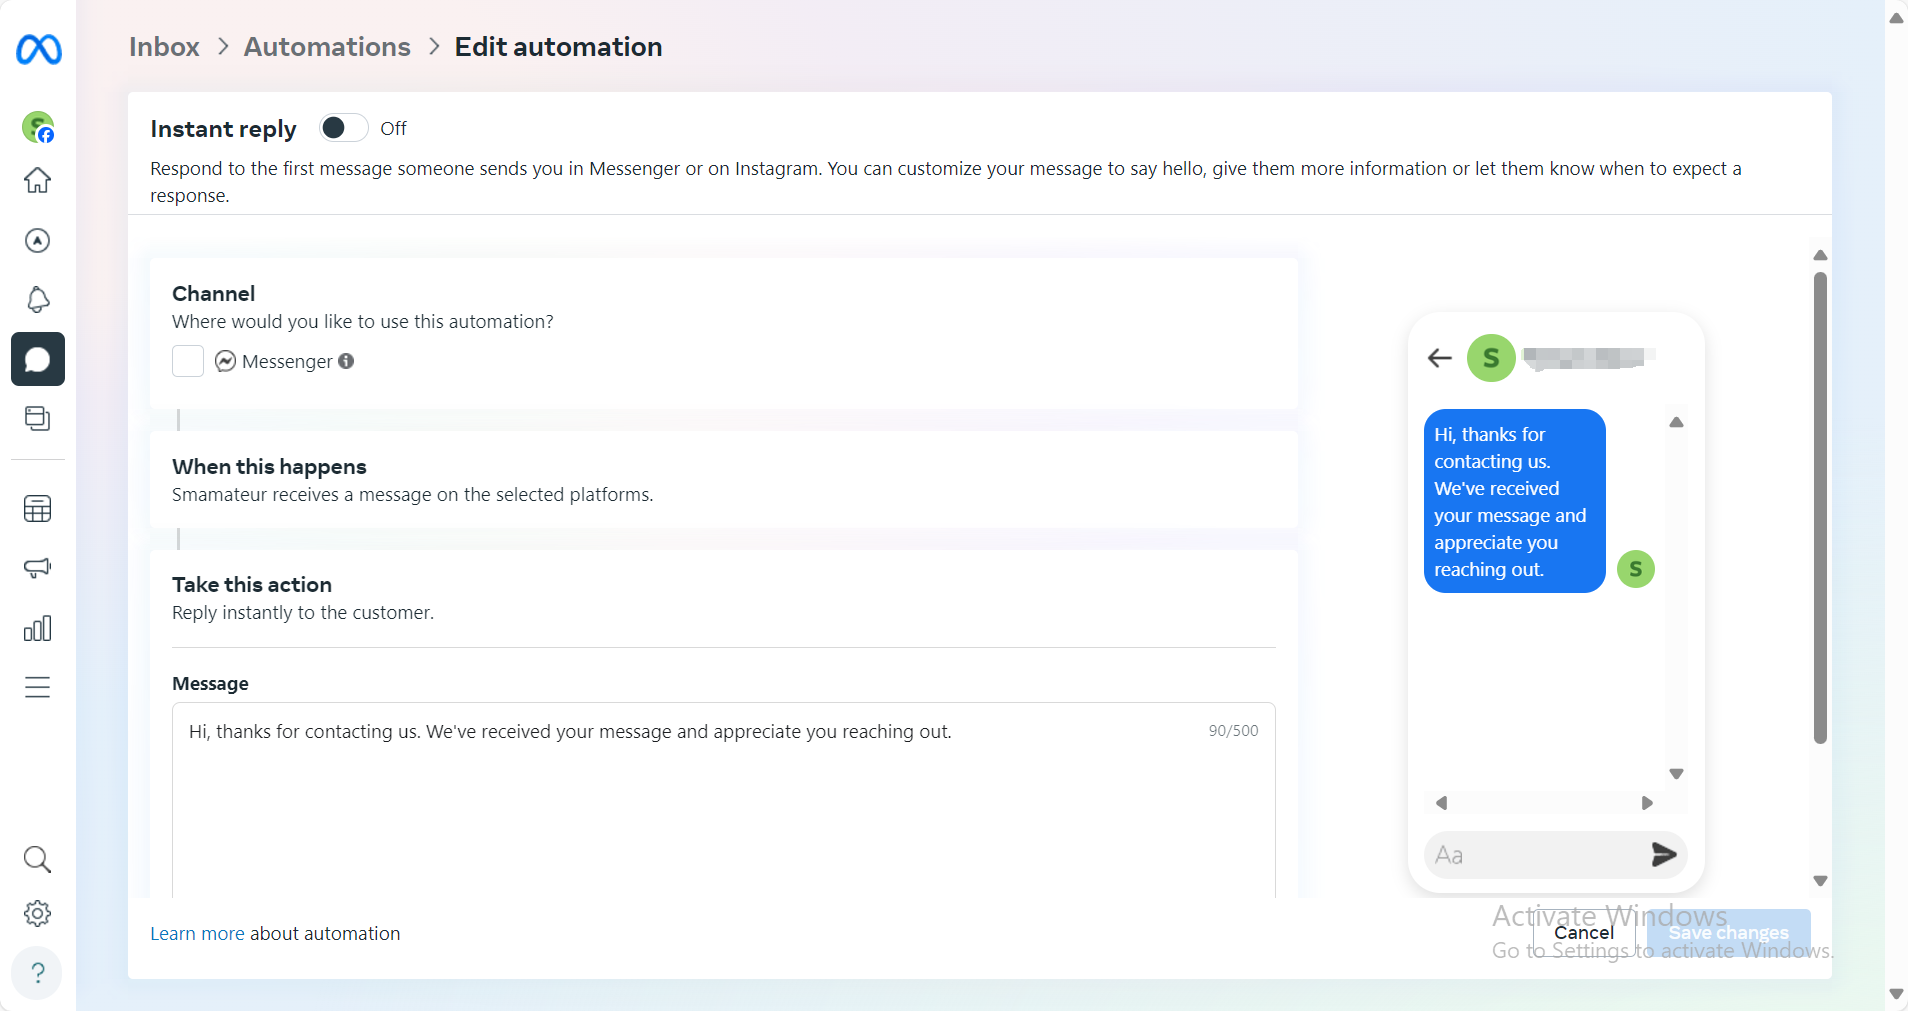Image resolution: width=1908 pixels, height=1011 pixels.
Task: Click the scroll-down arrow of the preview
Action: tap(1677, 773)
